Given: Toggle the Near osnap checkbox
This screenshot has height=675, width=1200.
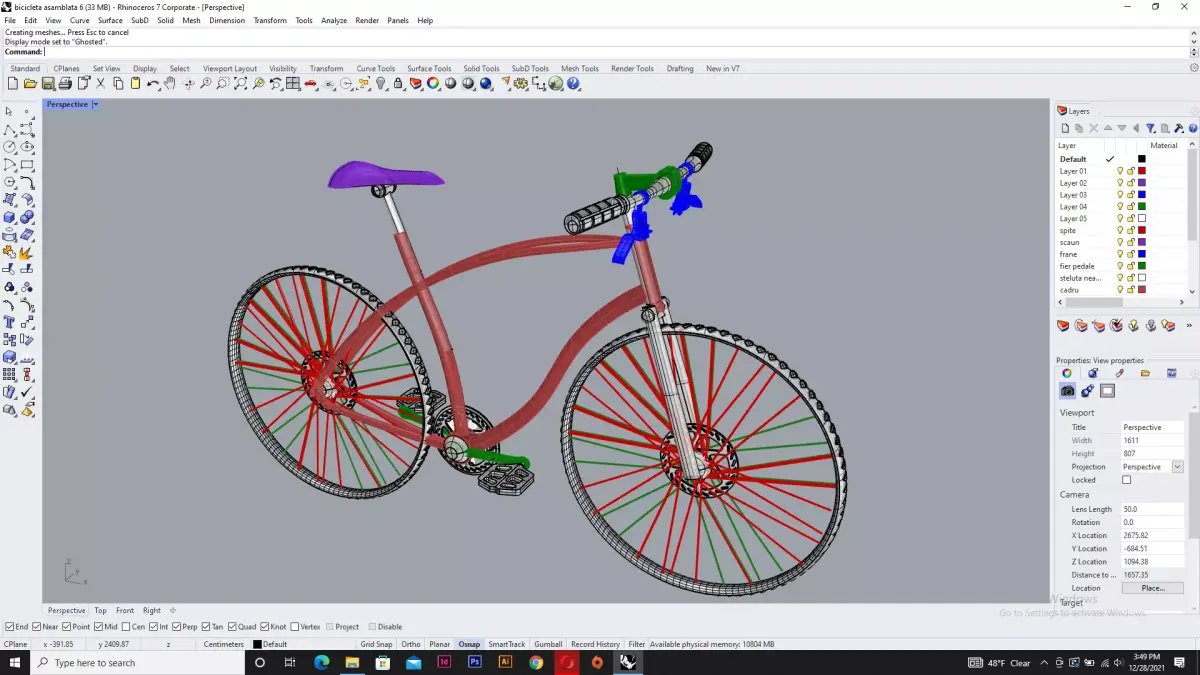Looking at the screenshot, I should (37, 627).
